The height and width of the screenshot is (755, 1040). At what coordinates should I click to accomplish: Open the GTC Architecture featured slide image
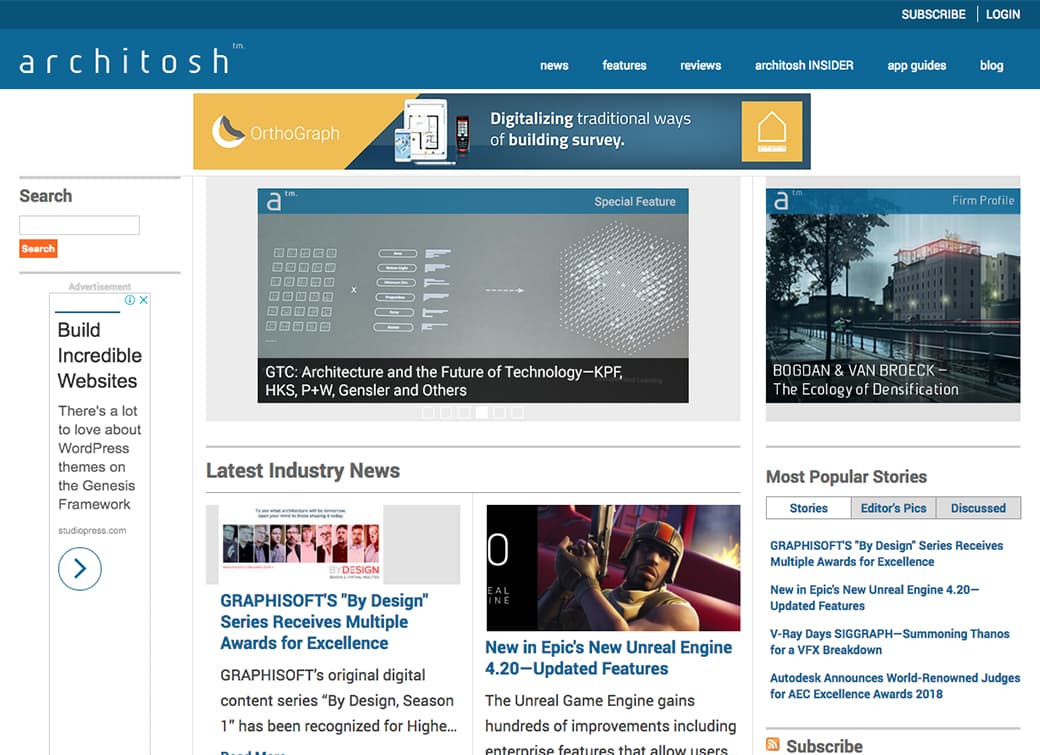tap(473, 286)
